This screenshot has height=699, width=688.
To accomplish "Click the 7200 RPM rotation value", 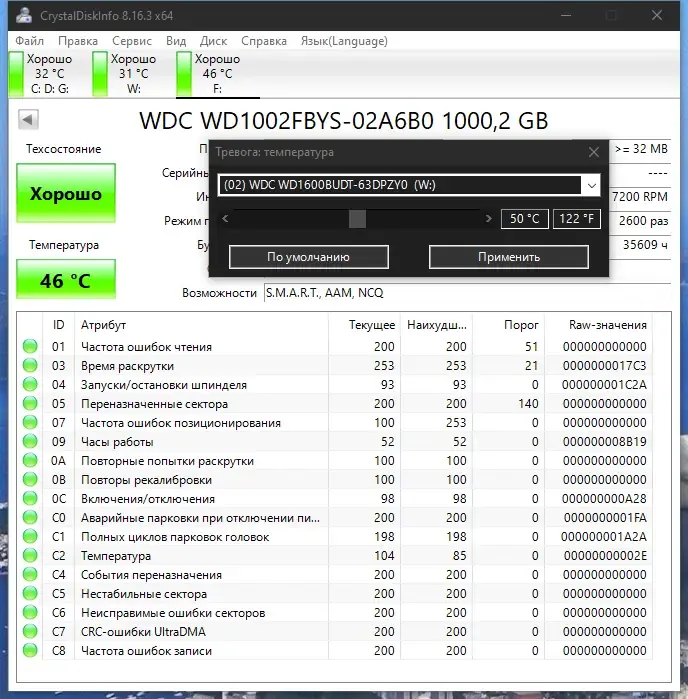I will pyautogui.click(x=640, y=197).
